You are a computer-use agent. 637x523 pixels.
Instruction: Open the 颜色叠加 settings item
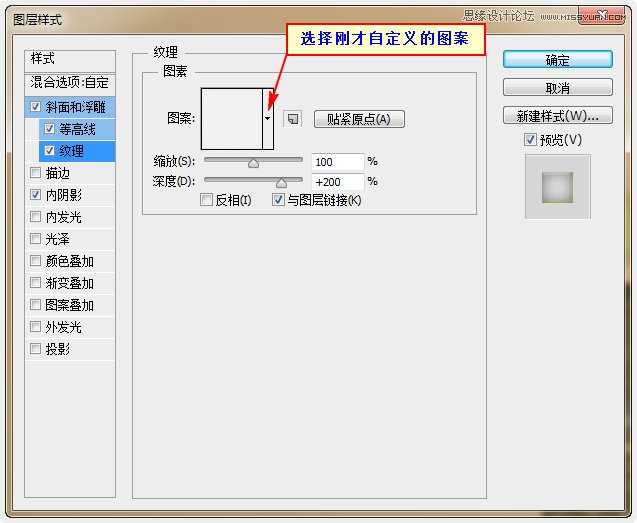[69, 261]
